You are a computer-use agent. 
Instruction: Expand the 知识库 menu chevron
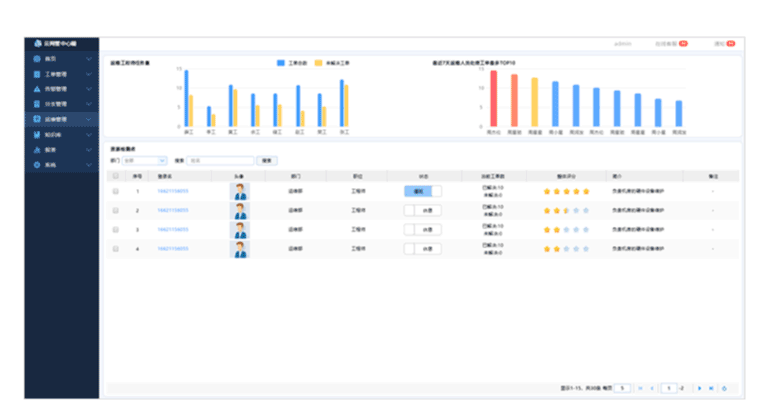pos(89,135)
